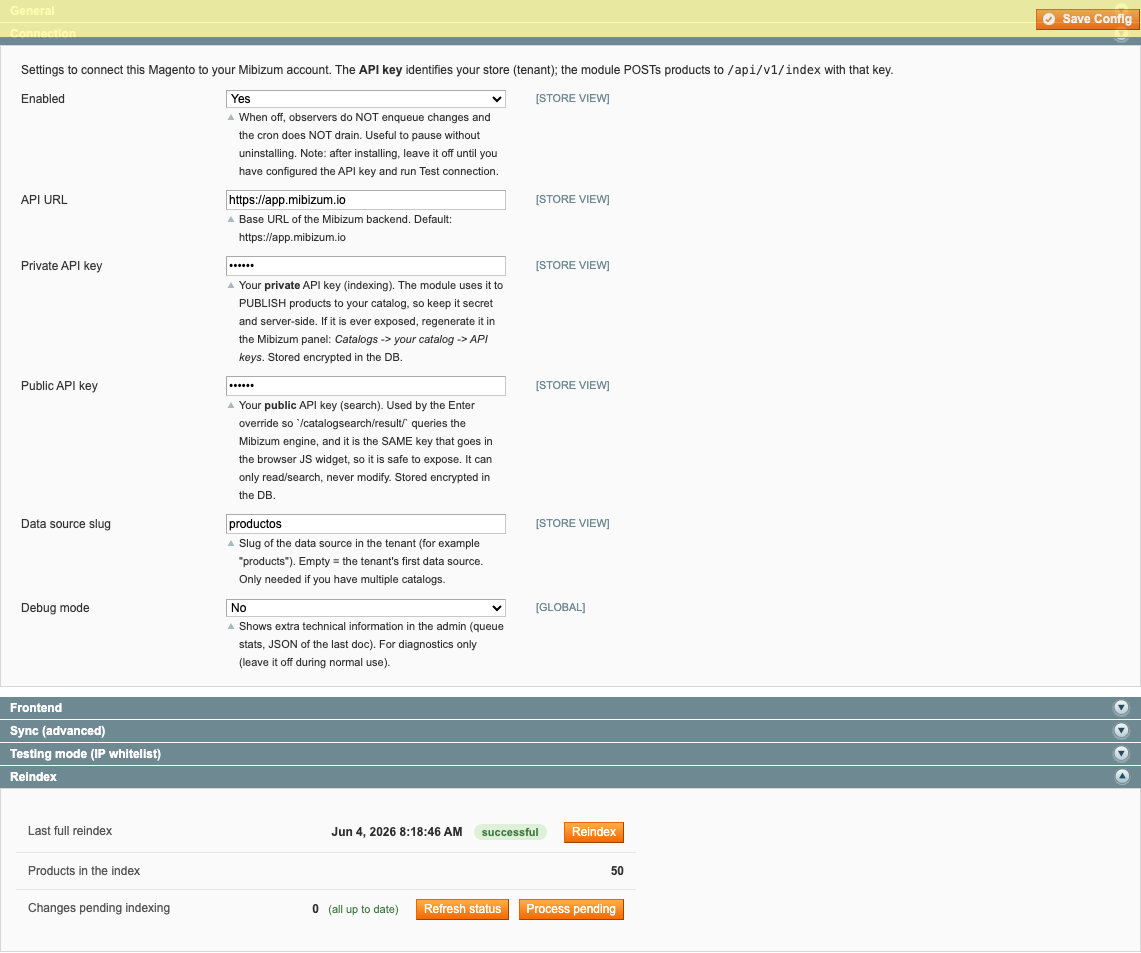This screenshot has width=1141, height=953.
Task: Click the [STORE VIEW] label next to Private API key
Action: (x=573, y=266)
